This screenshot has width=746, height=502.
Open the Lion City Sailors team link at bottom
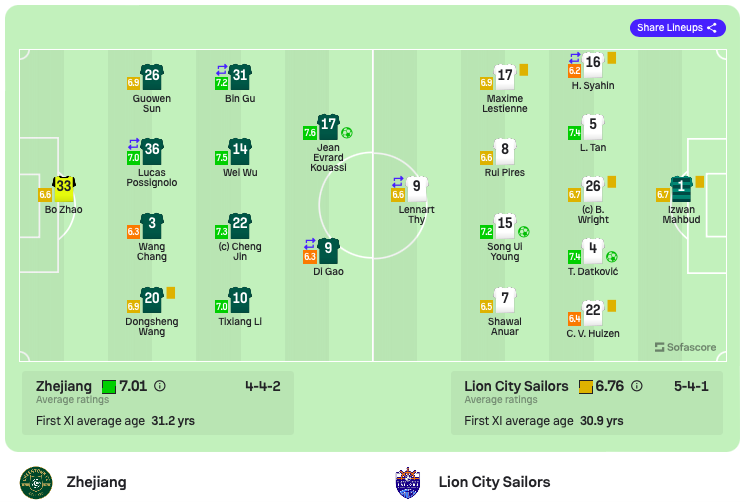tap(494, 482)
